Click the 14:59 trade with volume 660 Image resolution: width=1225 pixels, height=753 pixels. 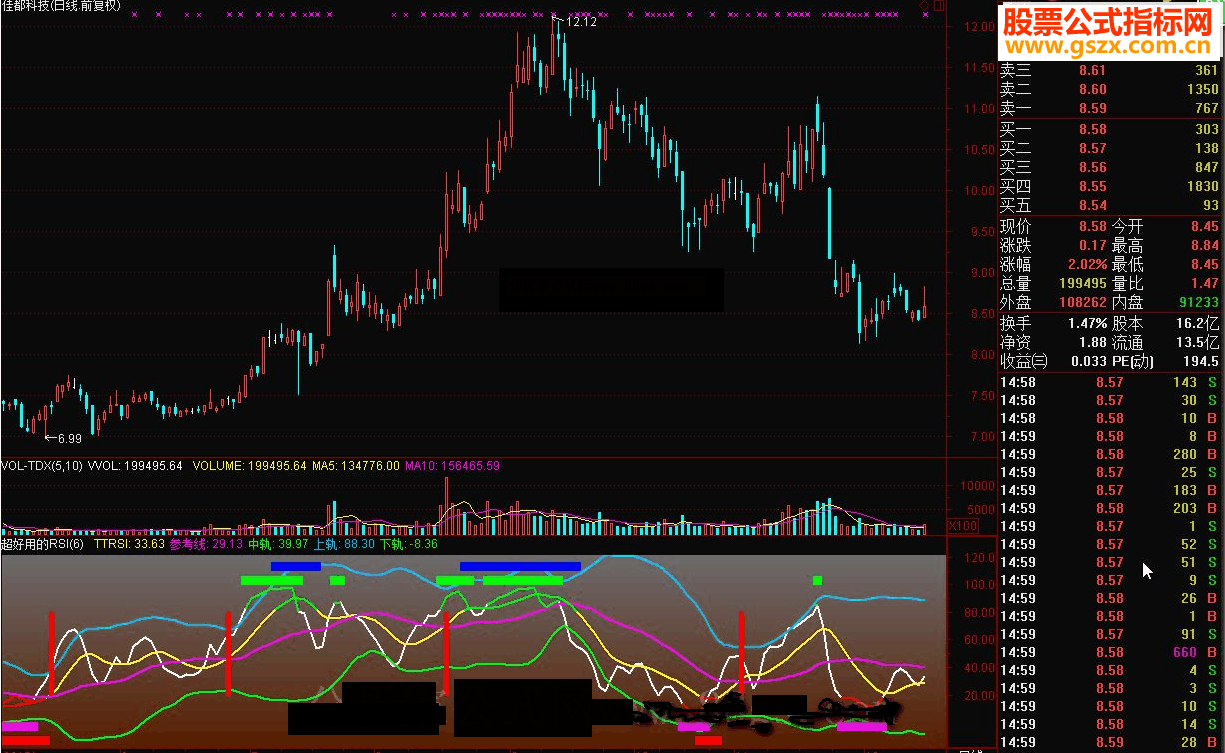[x=1110, y=652]
